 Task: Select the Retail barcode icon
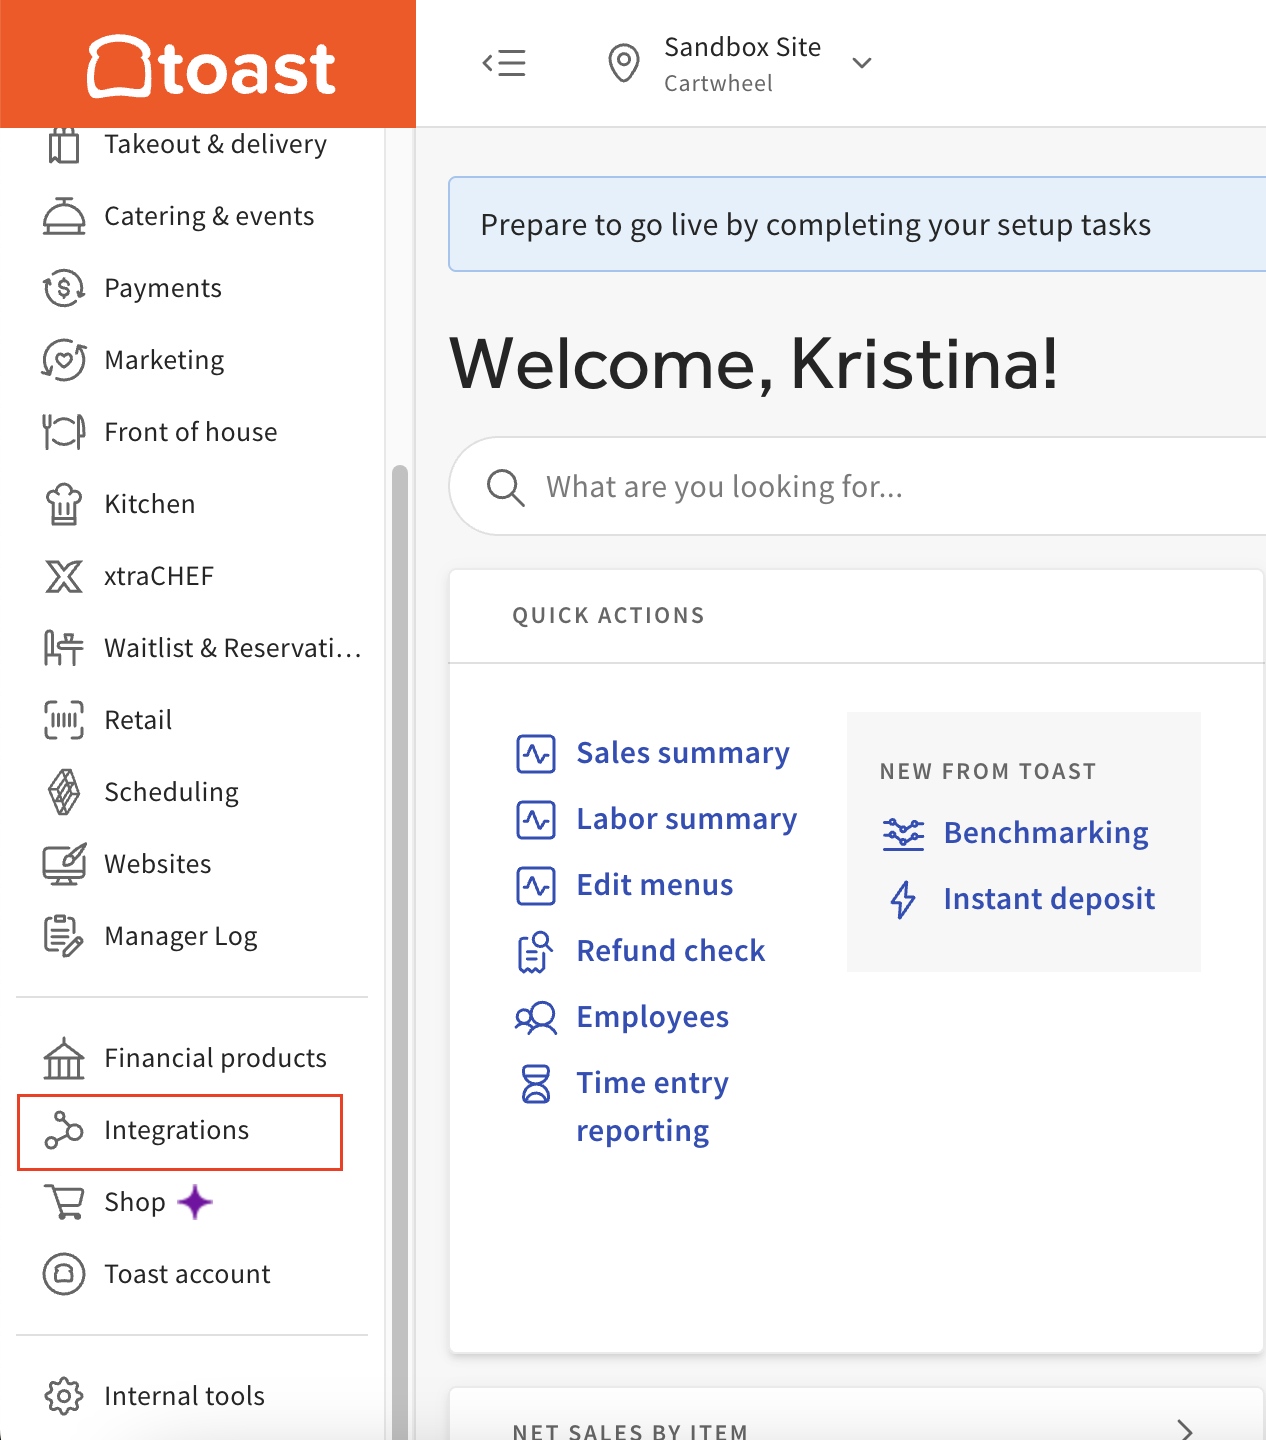point(64,720)
